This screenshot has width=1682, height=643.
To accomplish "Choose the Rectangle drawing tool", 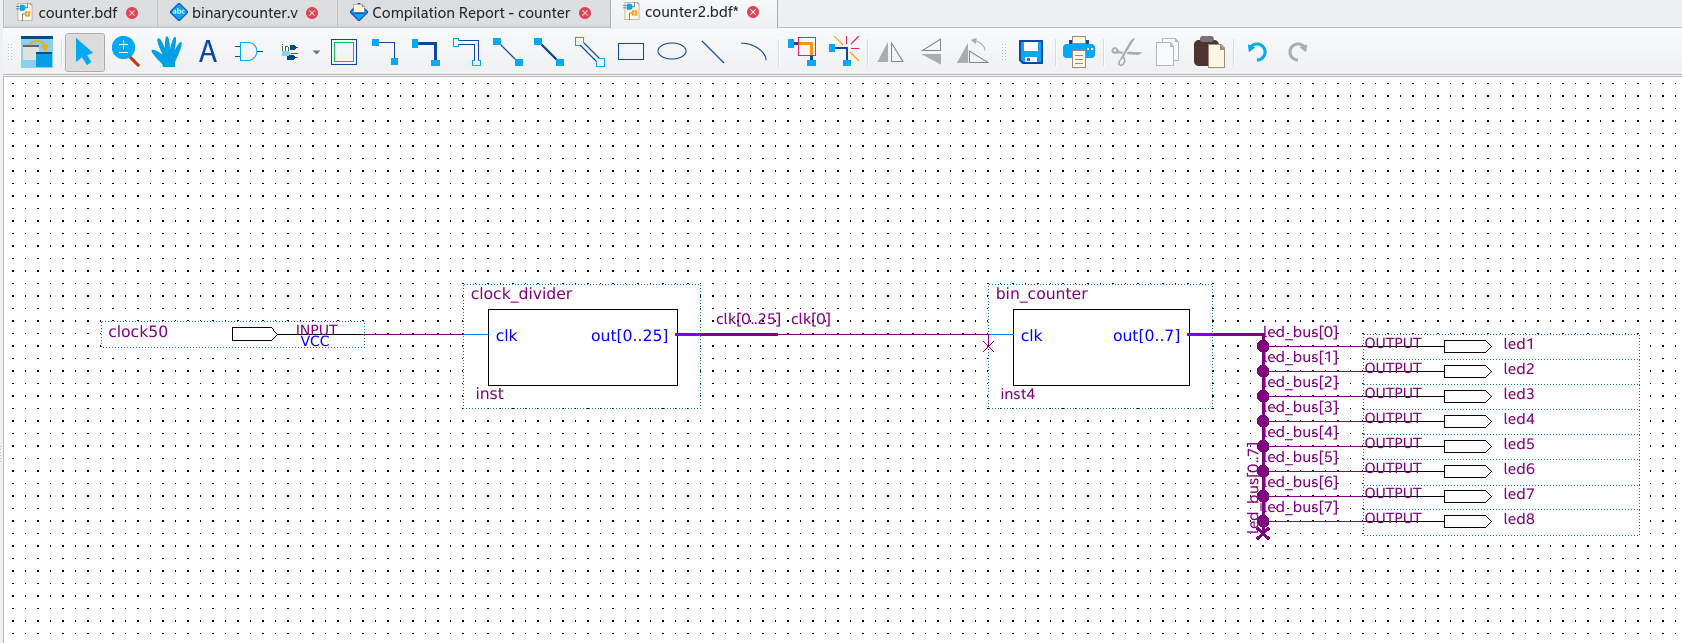I will (631, 51).
